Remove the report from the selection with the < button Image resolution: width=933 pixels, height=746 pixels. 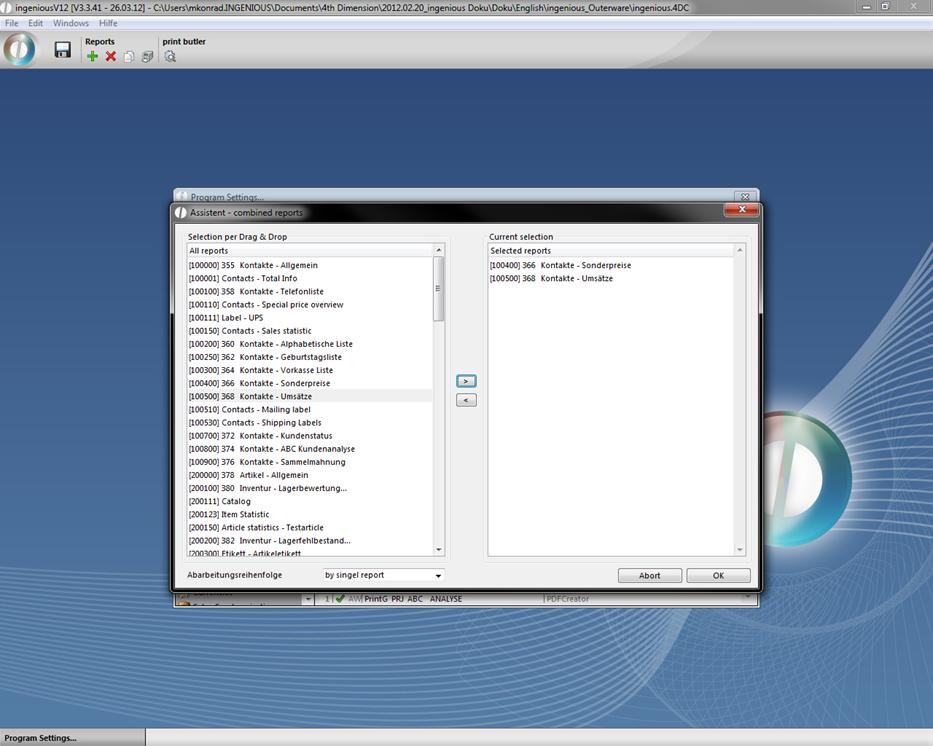click(466, 400)
